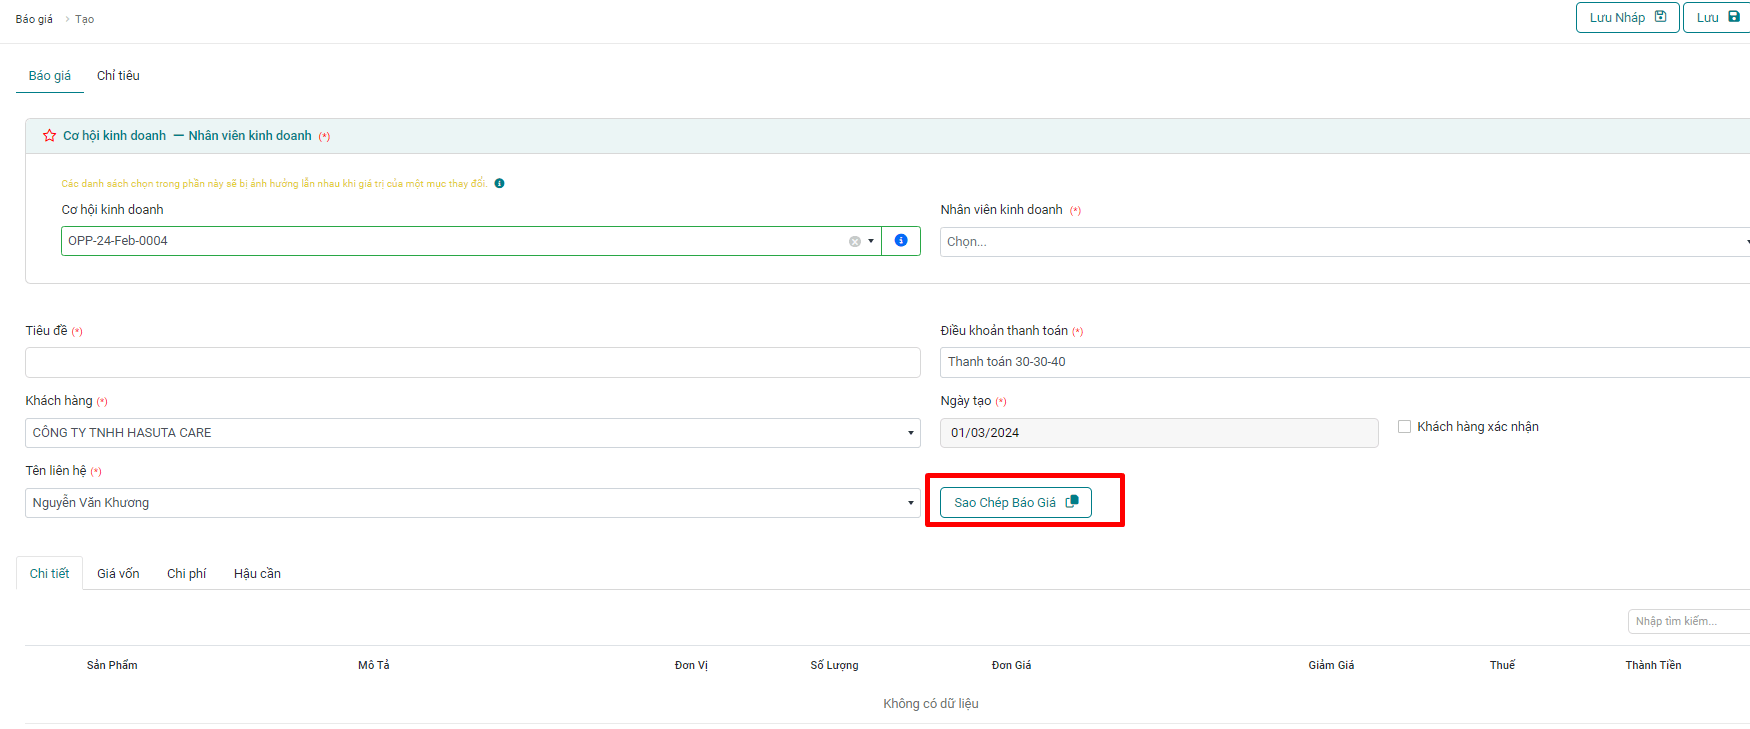Open Nhân viên kinh doanh selector
This screenshot has height=729, width=1750.
[x=1340, y=242]
